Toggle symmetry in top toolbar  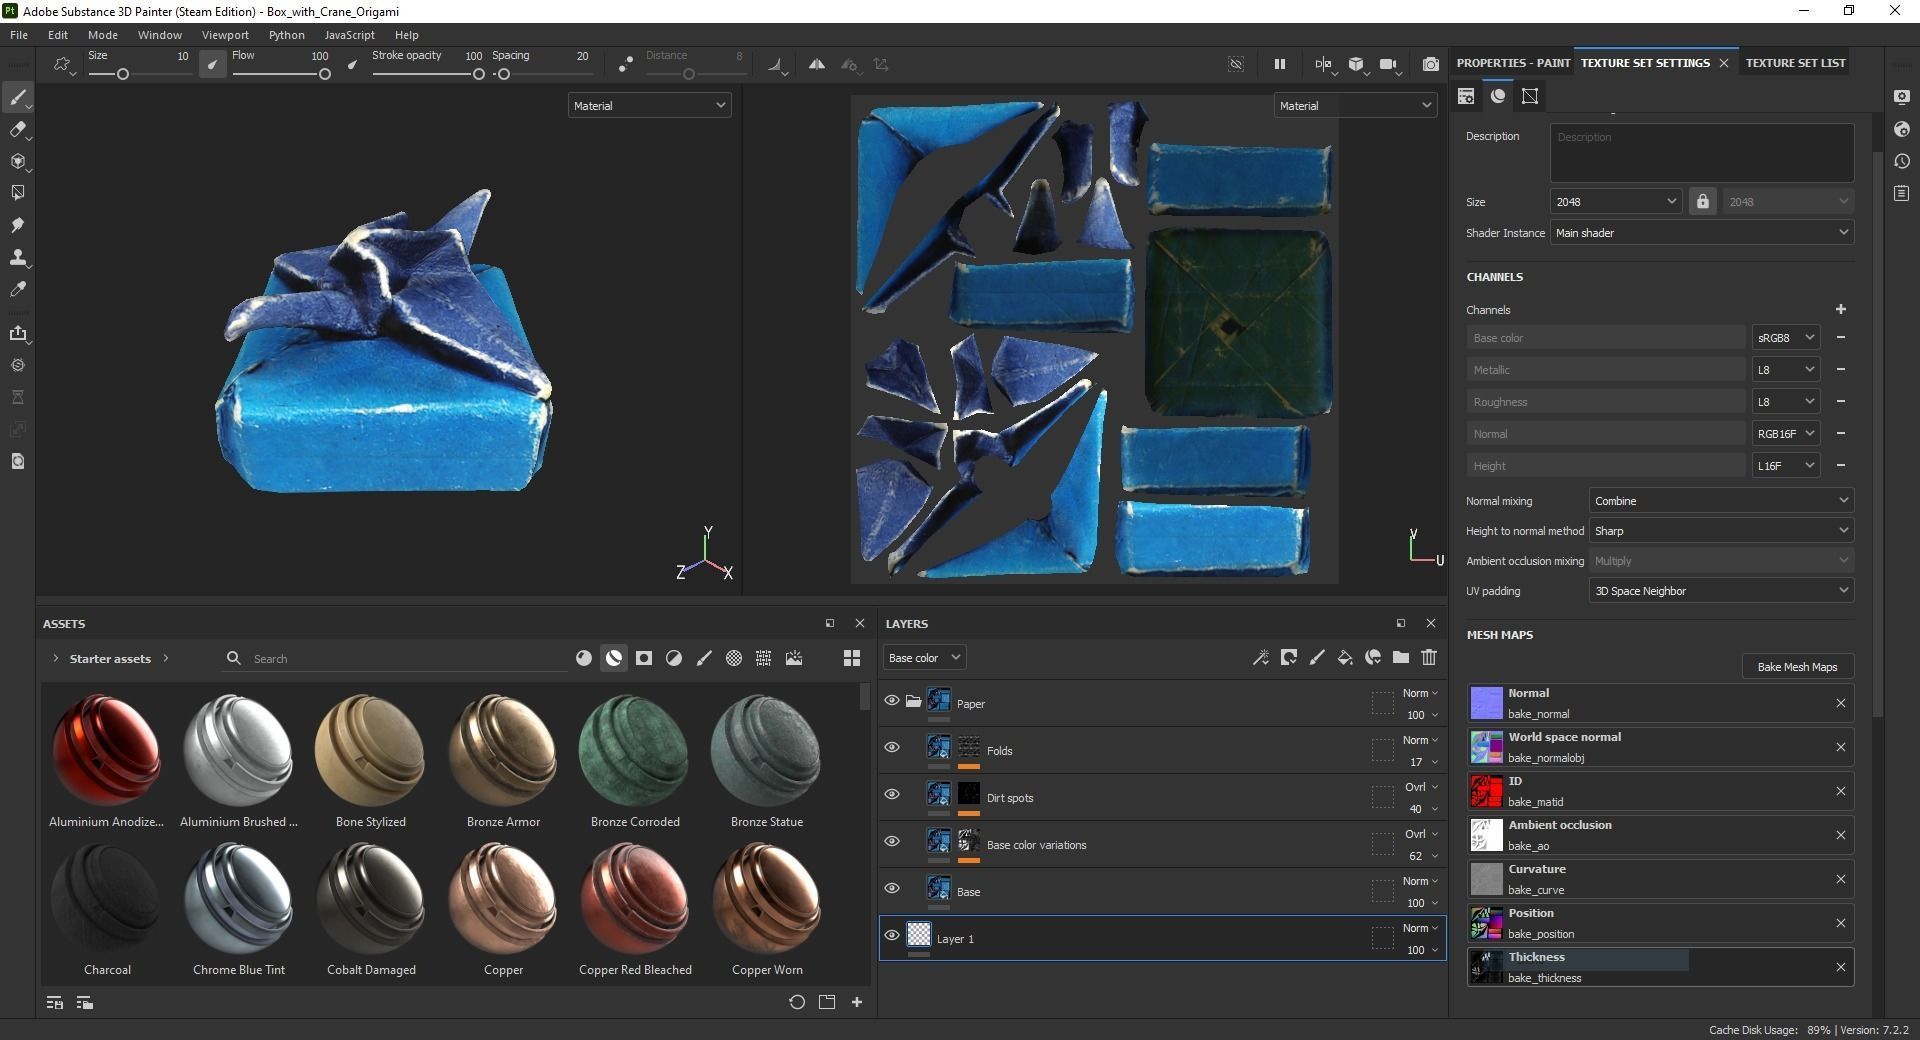click(x=817, y=64)
